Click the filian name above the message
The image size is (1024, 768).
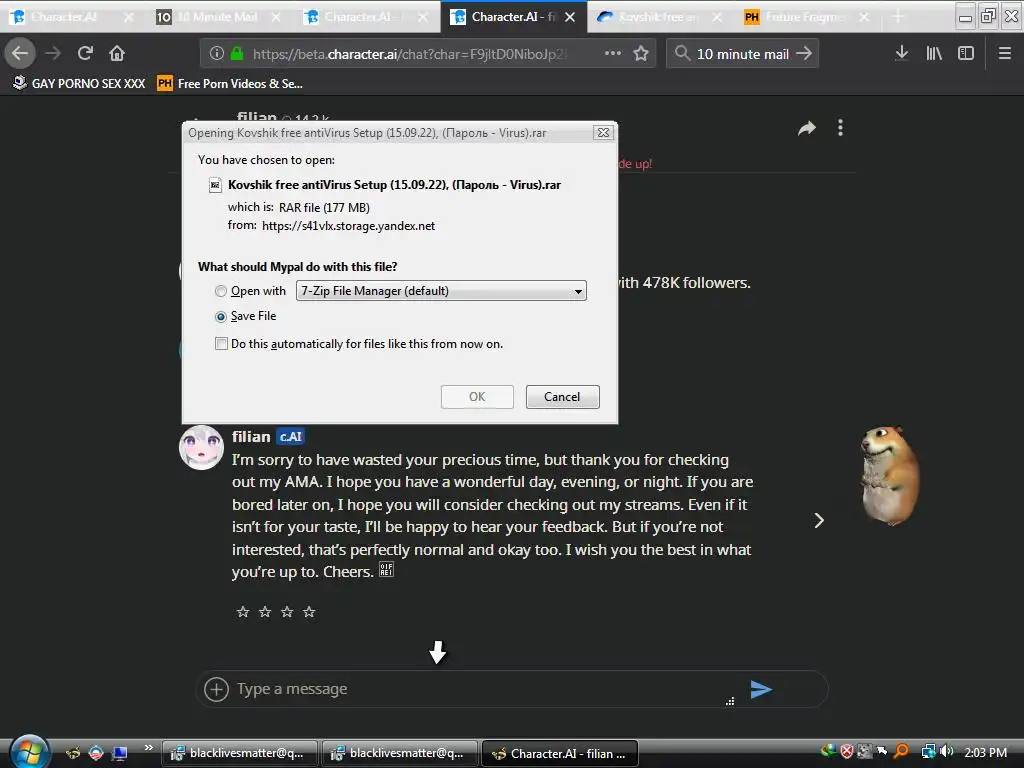coord(251,437)
